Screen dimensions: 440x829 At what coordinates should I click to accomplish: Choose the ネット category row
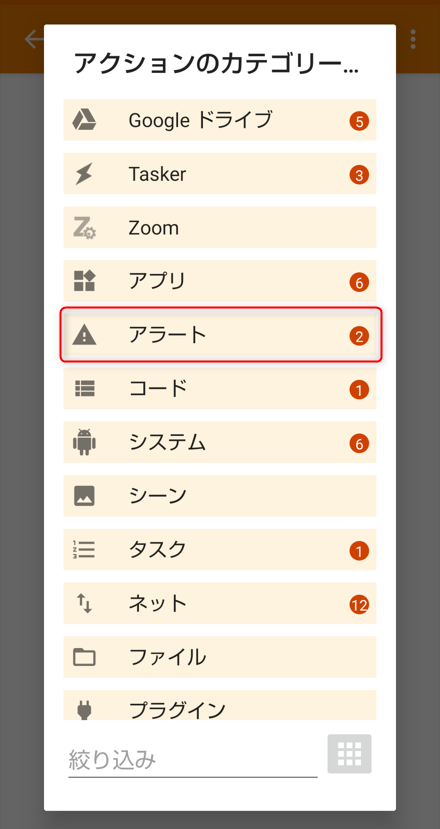[220, 603]
